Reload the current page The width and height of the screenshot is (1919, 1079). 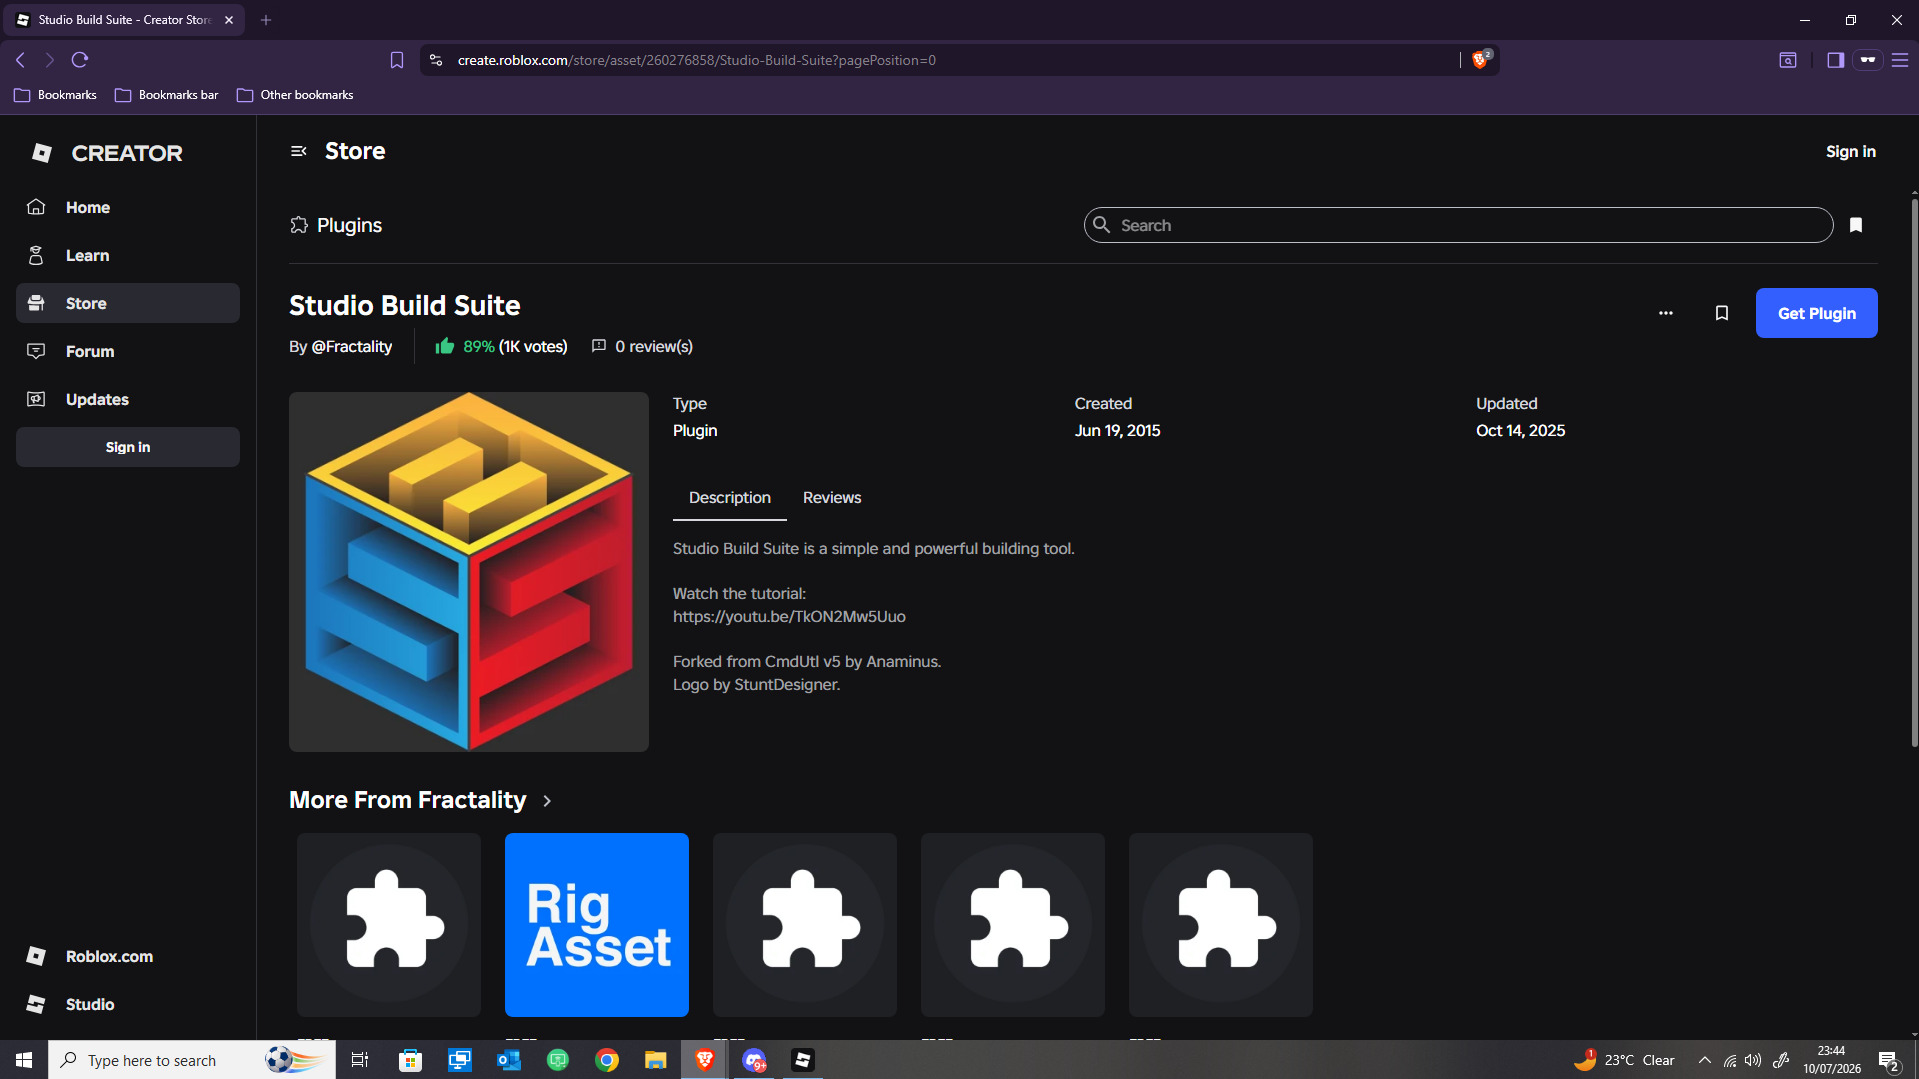pos(80,60)
